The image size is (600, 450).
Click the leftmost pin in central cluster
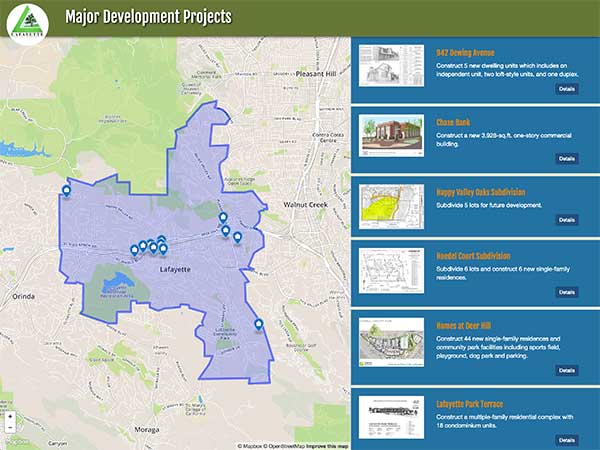click(x=134, y=250)
